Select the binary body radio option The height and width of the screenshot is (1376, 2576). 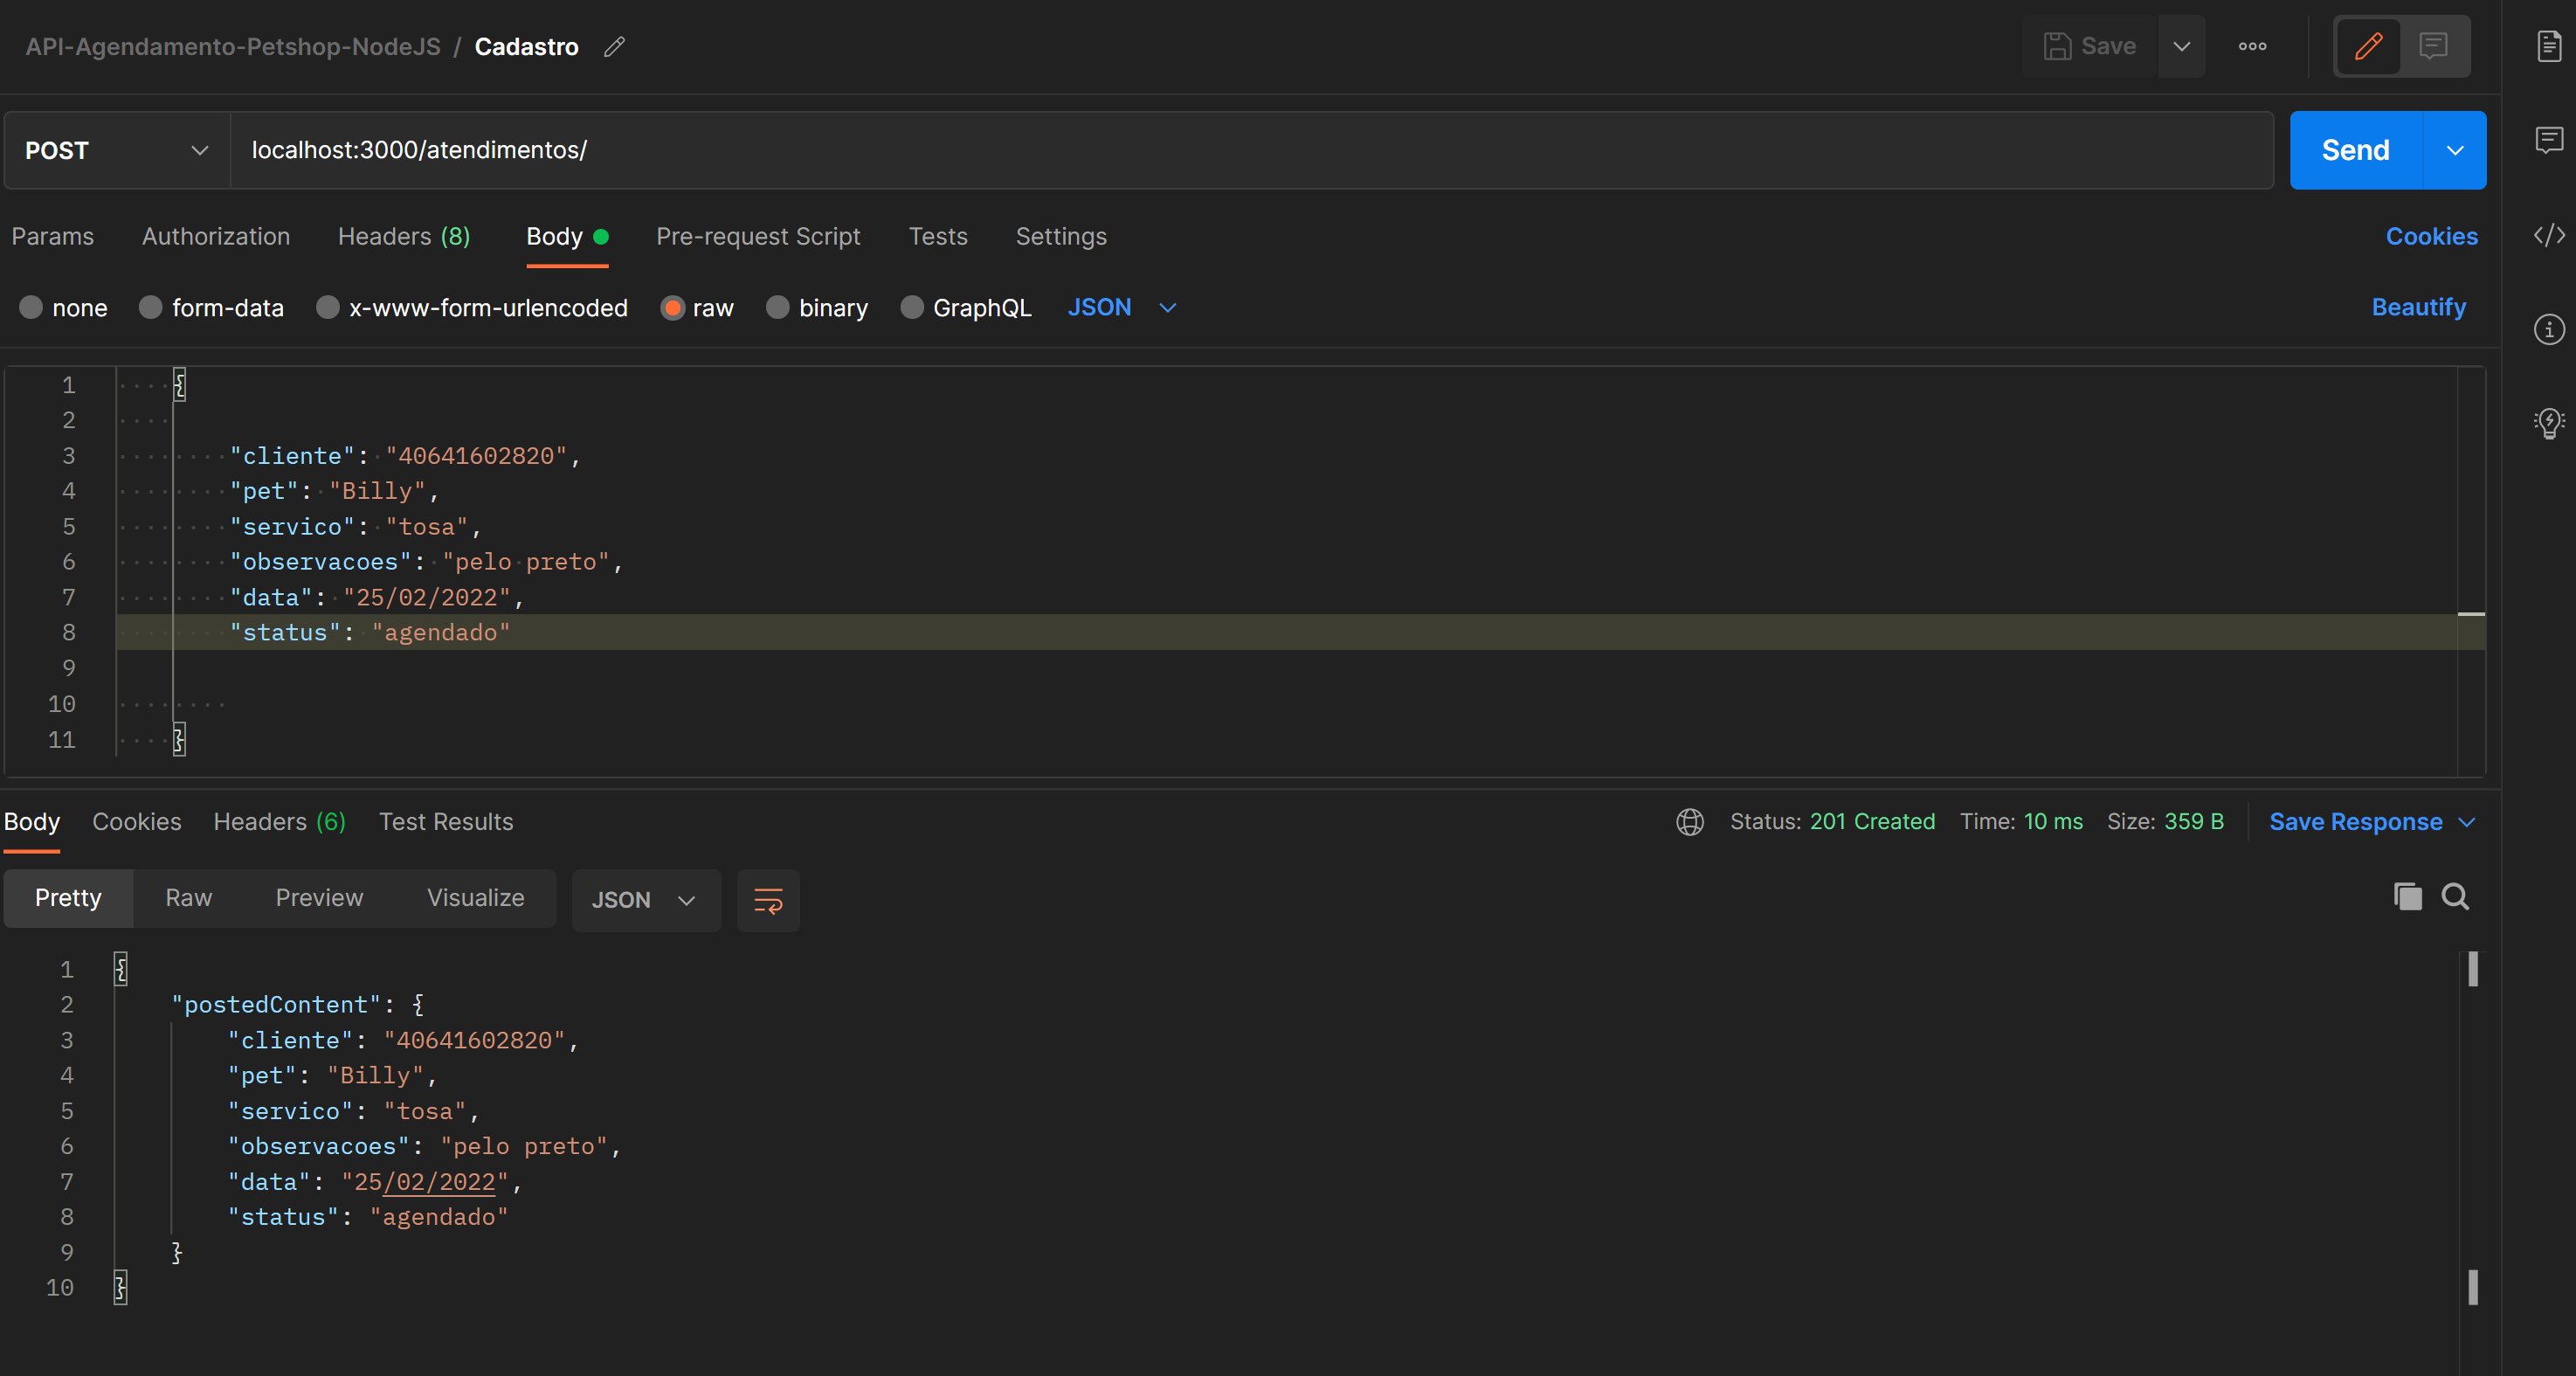[777, 307]
